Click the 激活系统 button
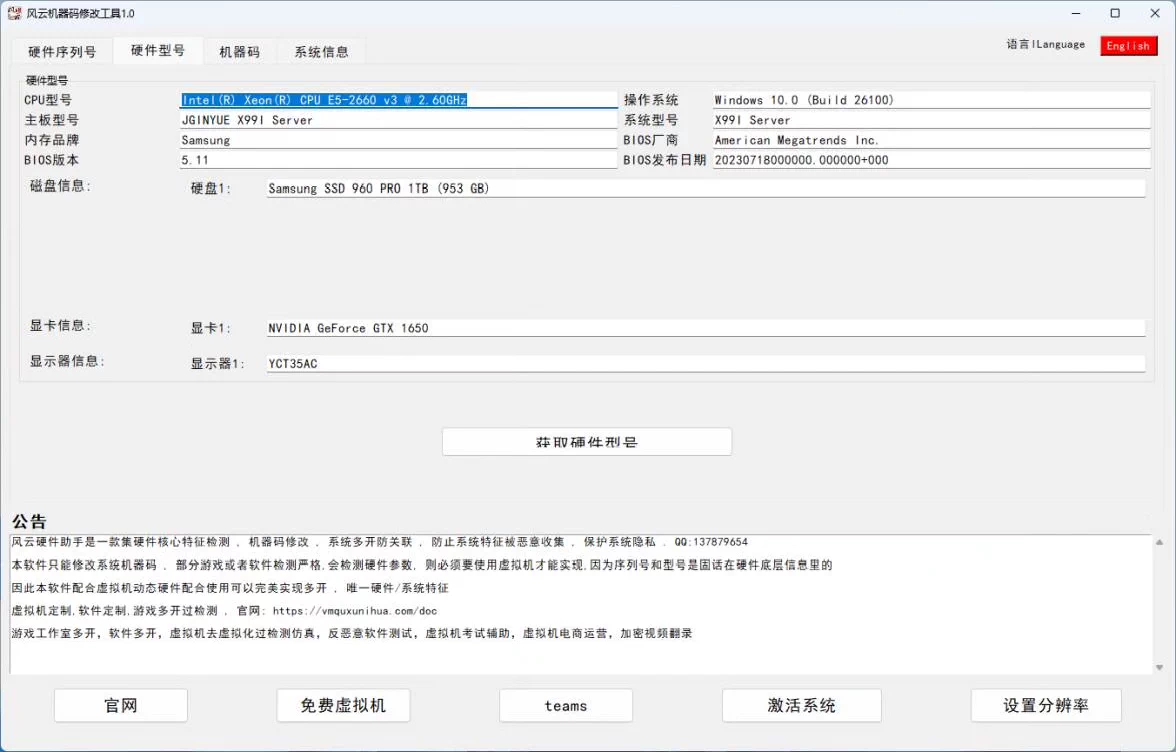Image resolution: width=1176 pixels, height=752 pixels. point(801,705)
